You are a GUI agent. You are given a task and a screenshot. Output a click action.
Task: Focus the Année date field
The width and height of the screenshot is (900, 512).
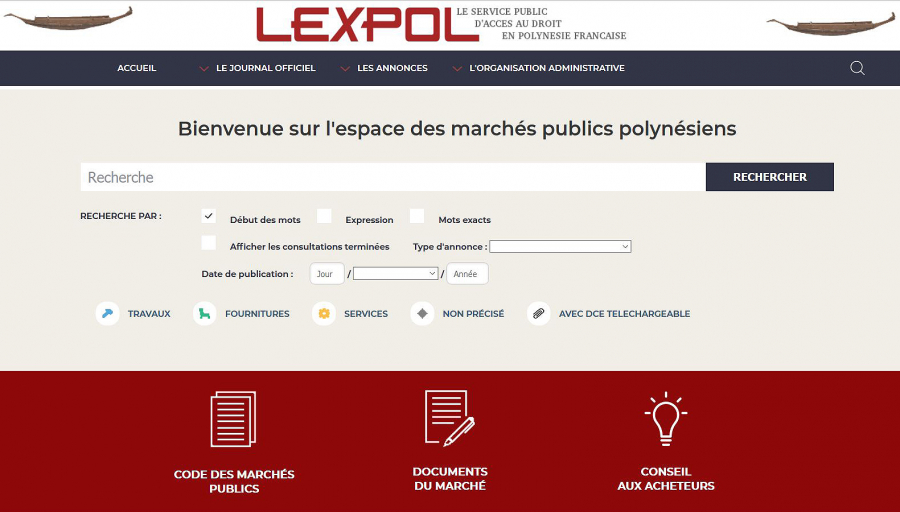point(467,274)
